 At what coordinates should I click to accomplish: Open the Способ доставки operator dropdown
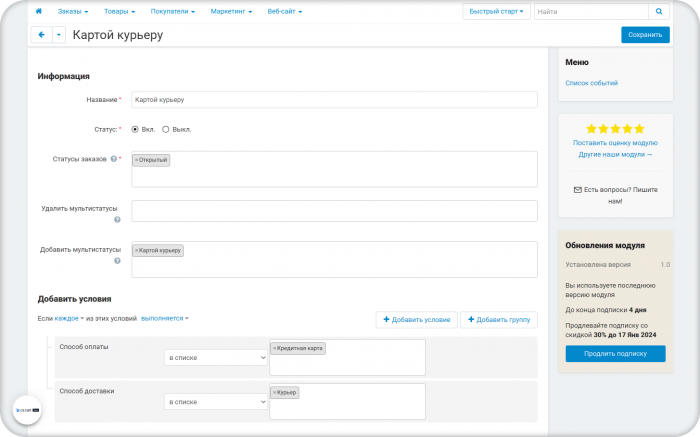click(216, 402)
